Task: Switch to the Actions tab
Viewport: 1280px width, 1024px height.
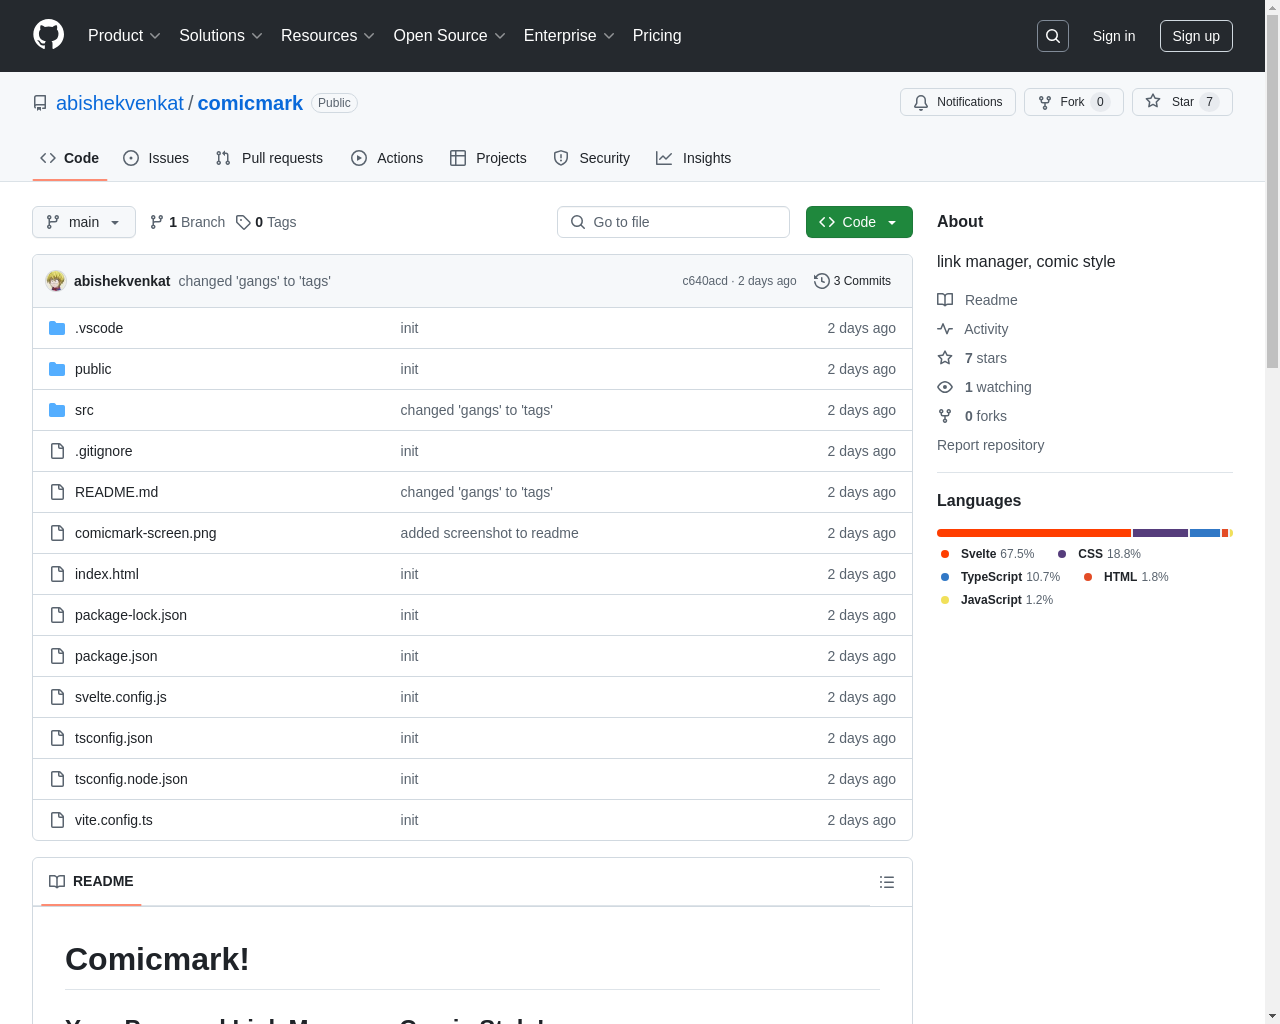Action: tap(387, 158)
